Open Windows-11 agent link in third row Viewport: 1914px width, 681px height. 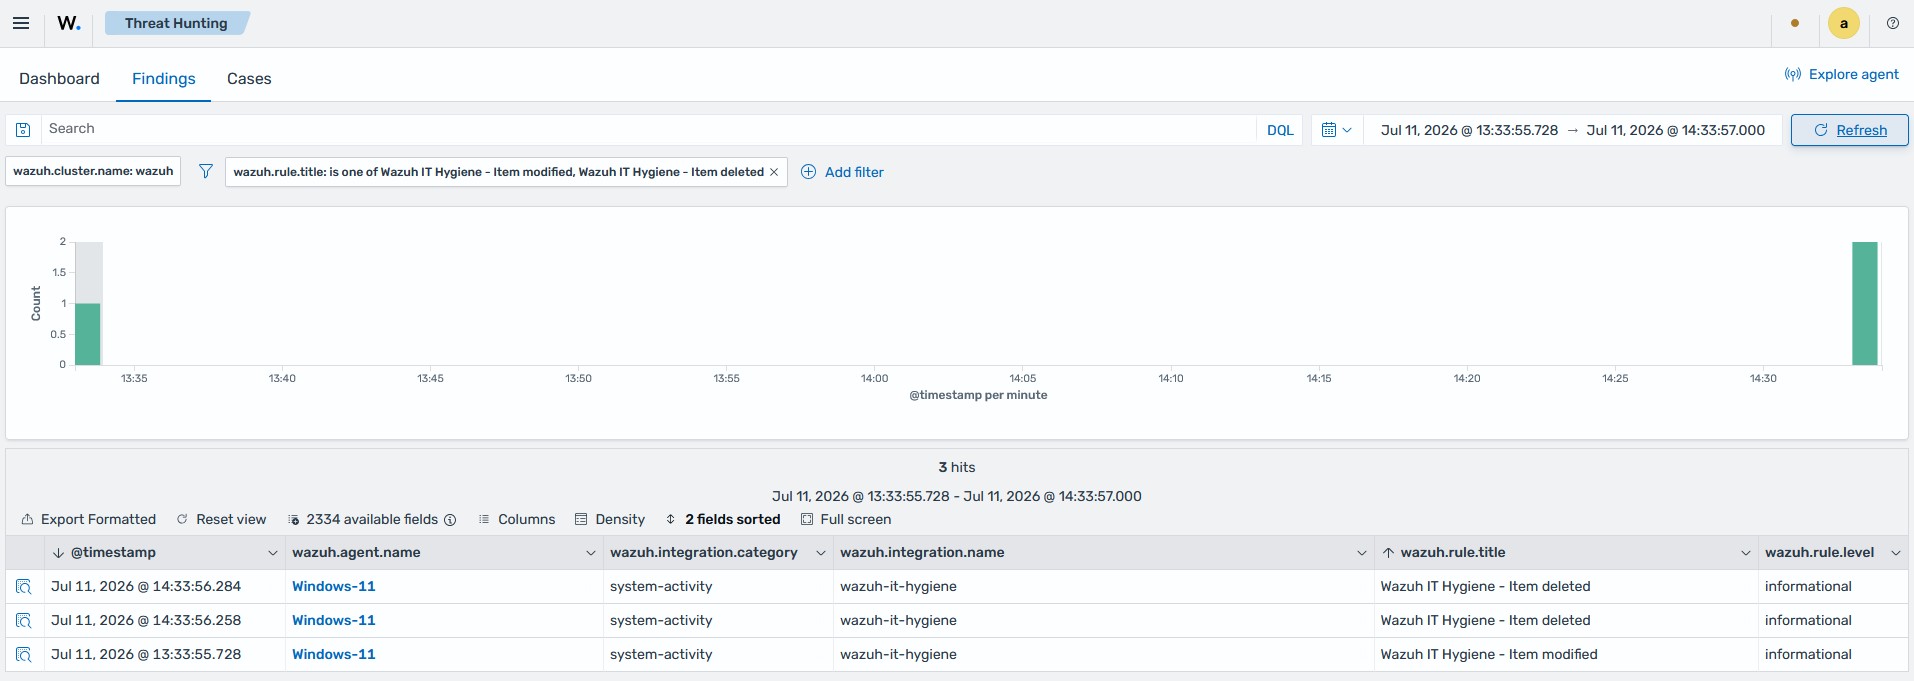tap(333, 654)
